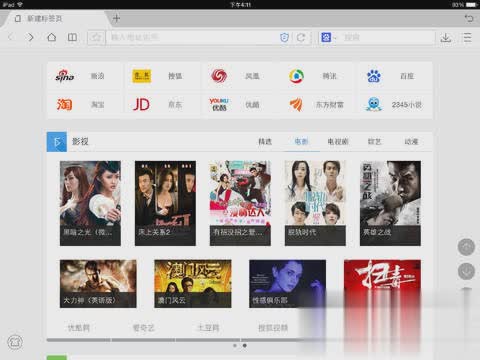480x360 pixels.
Task: Click the blue 影视 play icon
Action: [x=57, y=142]
